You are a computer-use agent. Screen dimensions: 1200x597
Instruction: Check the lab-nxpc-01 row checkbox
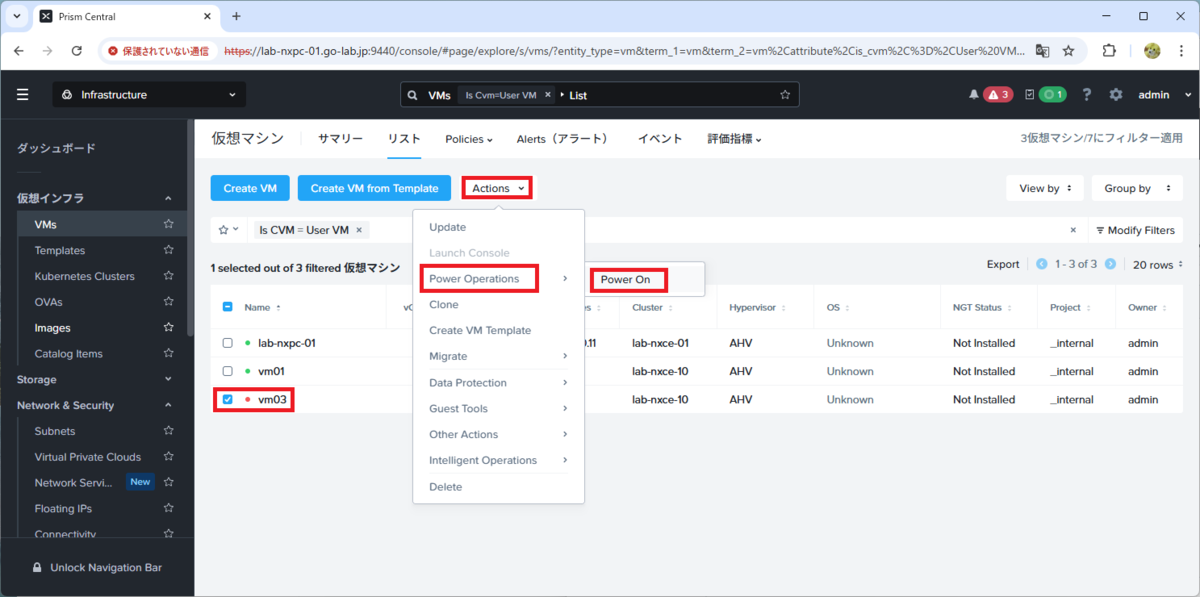227,343
